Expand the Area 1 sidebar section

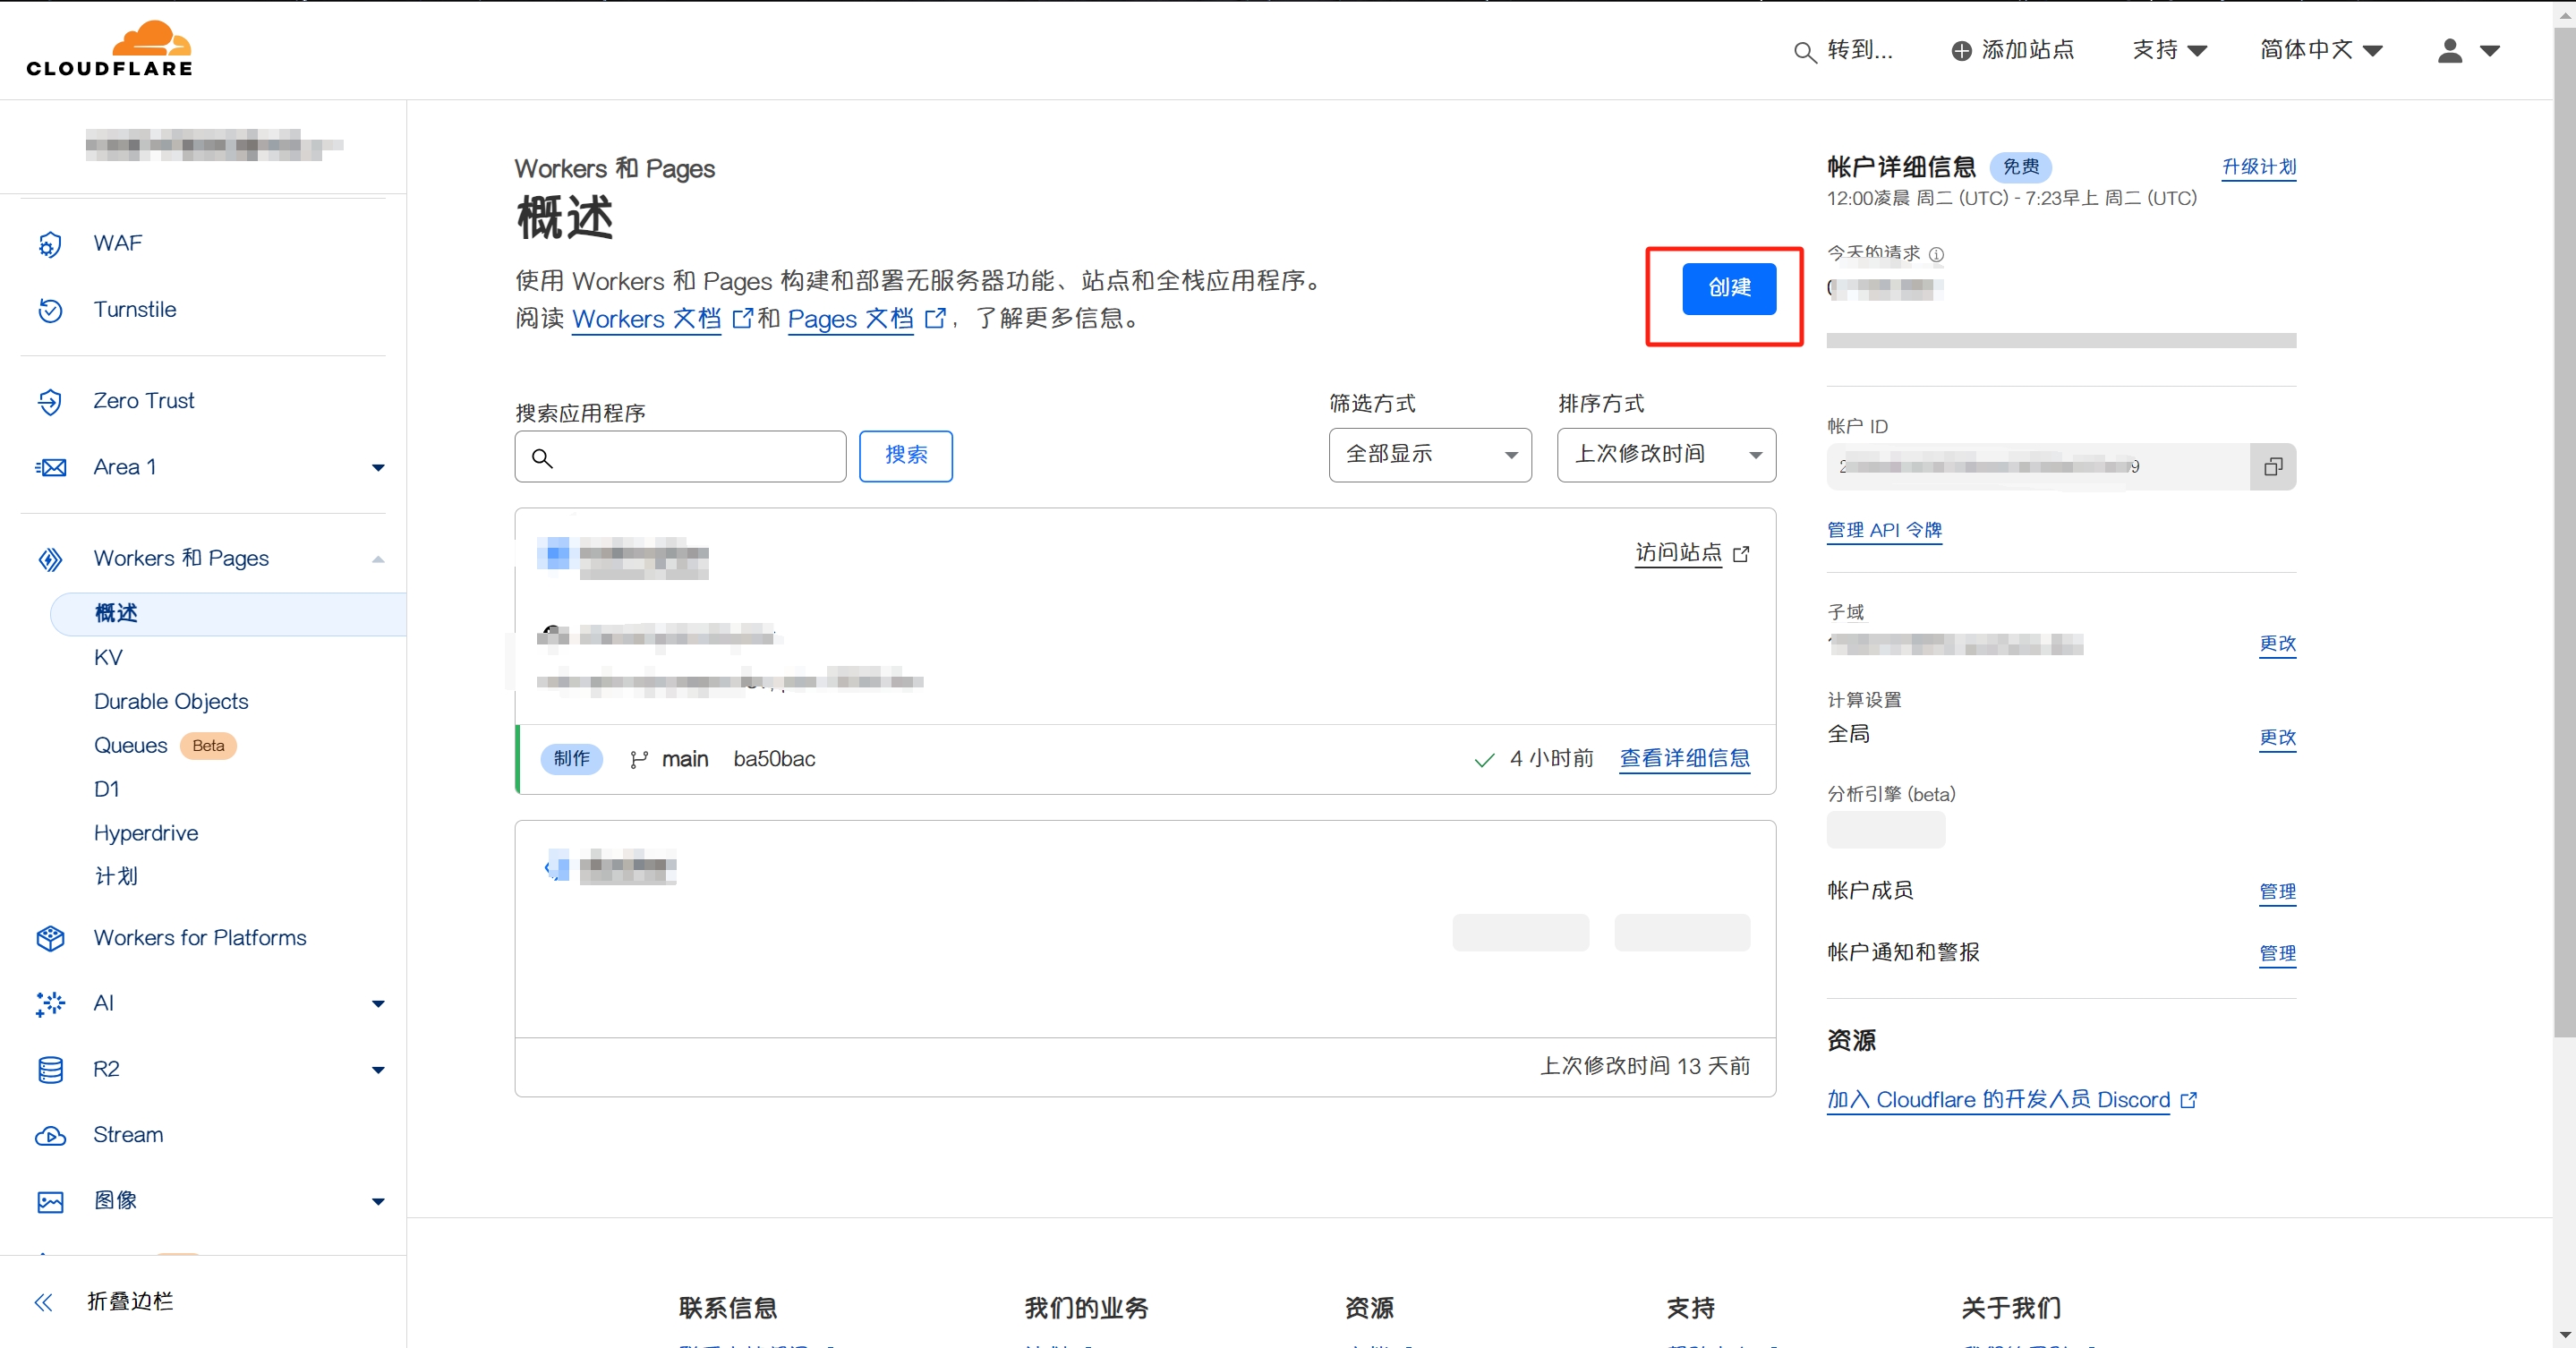[x=378, y=468]
